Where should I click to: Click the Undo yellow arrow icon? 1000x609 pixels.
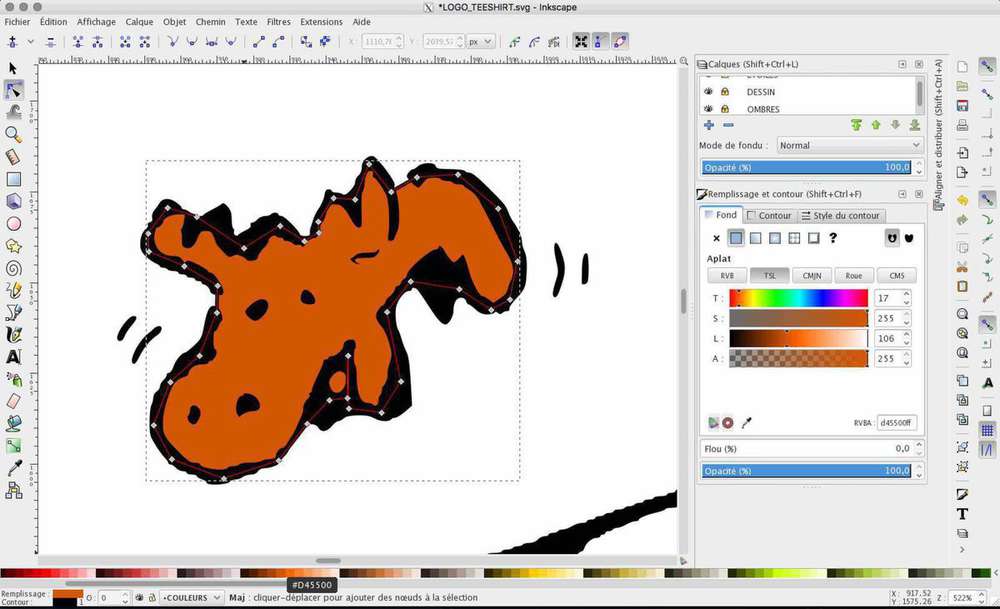click(x=962, y=200)
